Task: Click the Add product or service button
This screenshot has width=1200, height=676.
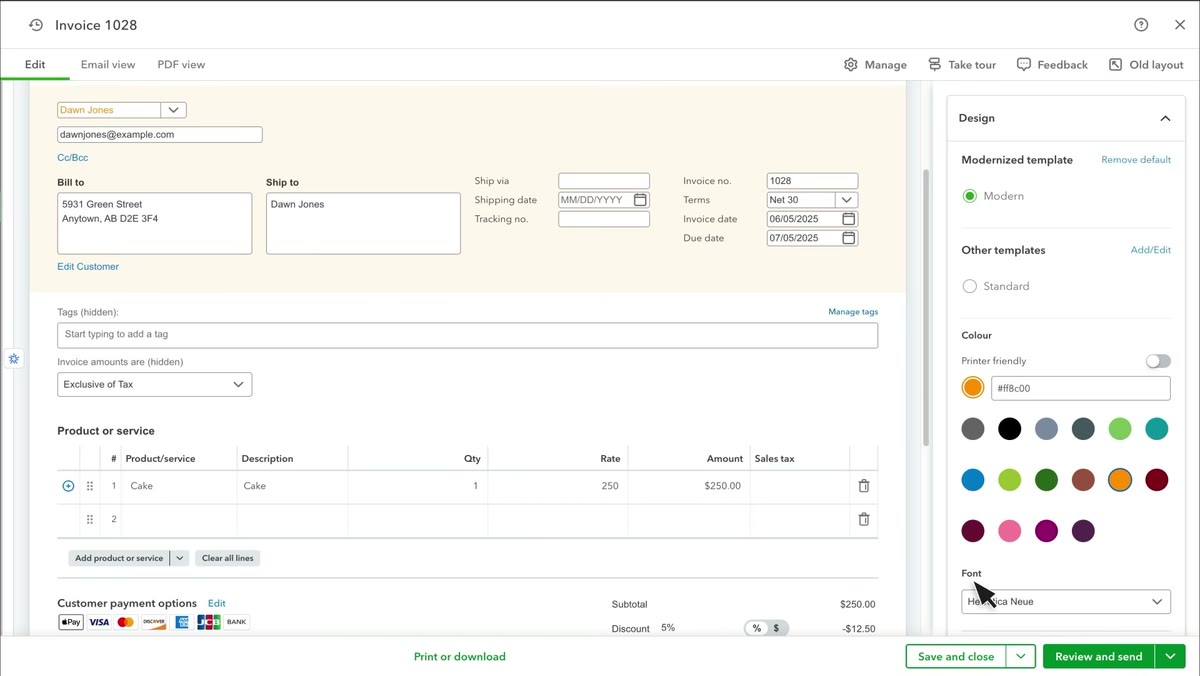Action: (119, 558)
